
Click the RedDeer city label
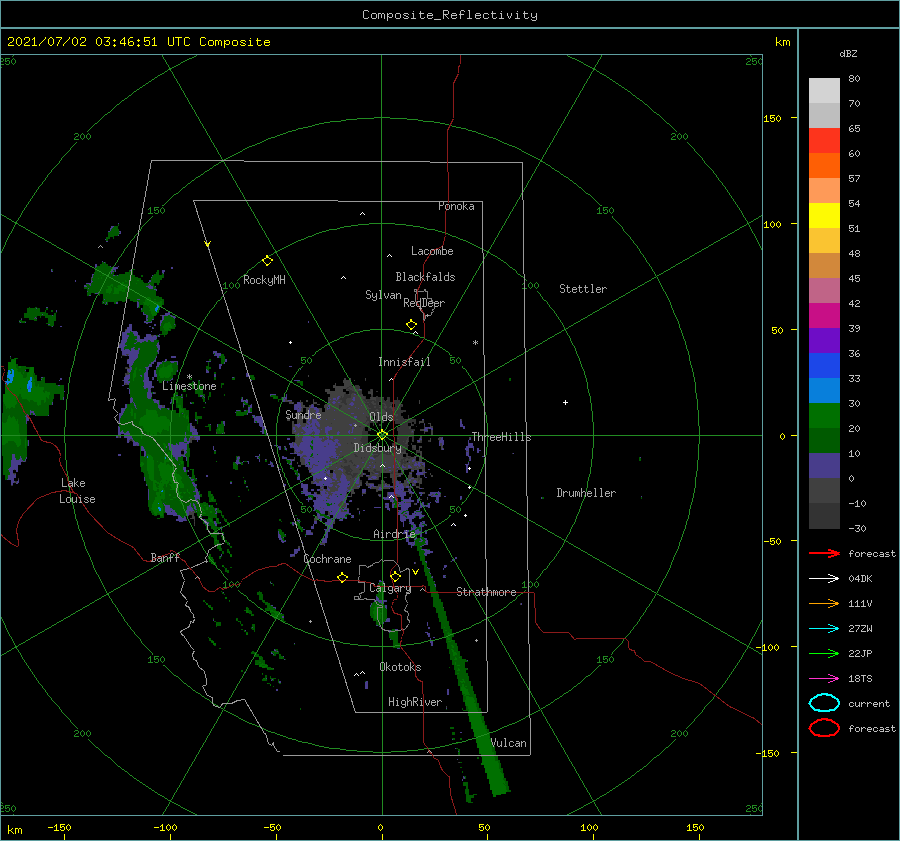(424, 303)
